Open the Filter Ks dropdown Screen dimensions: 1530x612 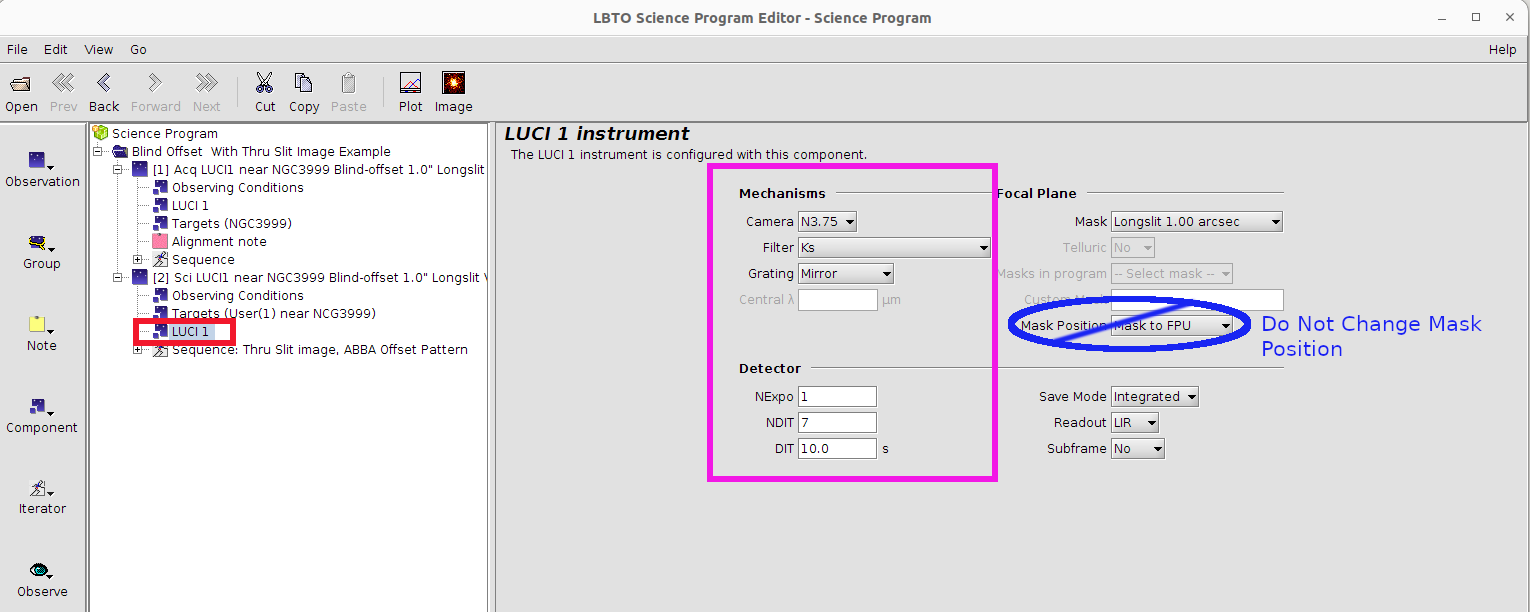(x=893, y=248)
